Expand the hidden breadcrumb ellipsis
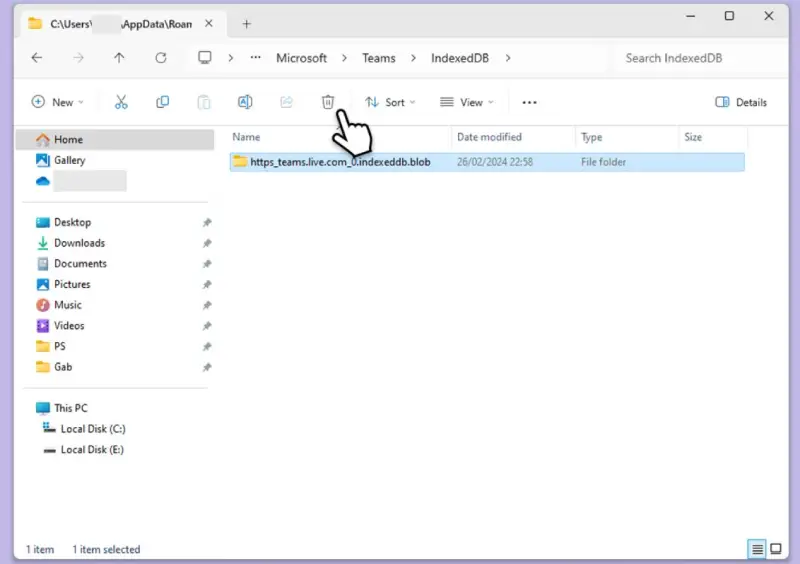The height and width of the screenshot is (564, 800). [256, 58]
